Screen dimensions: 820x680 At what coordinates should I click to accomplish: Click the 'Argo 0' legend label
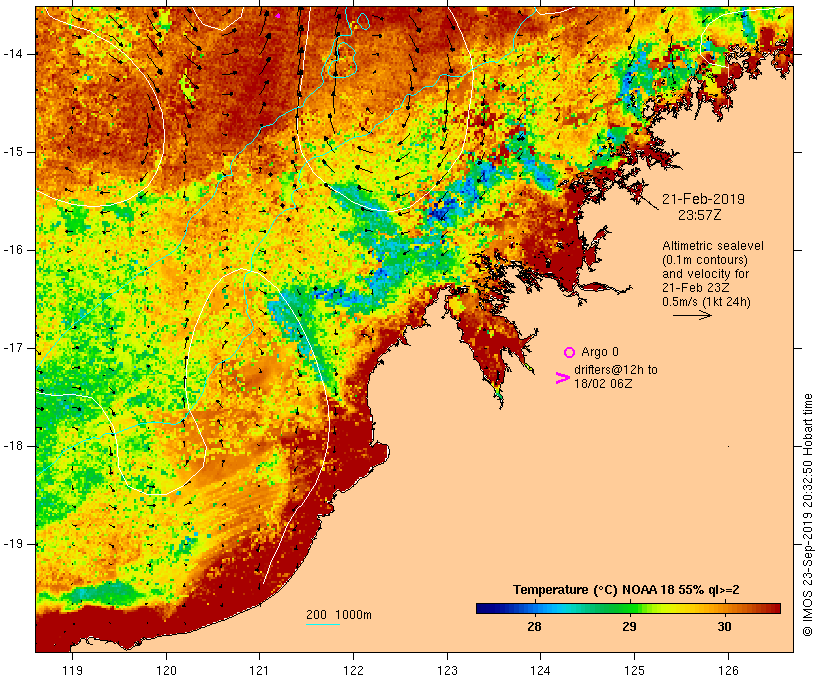pos(600,352)
